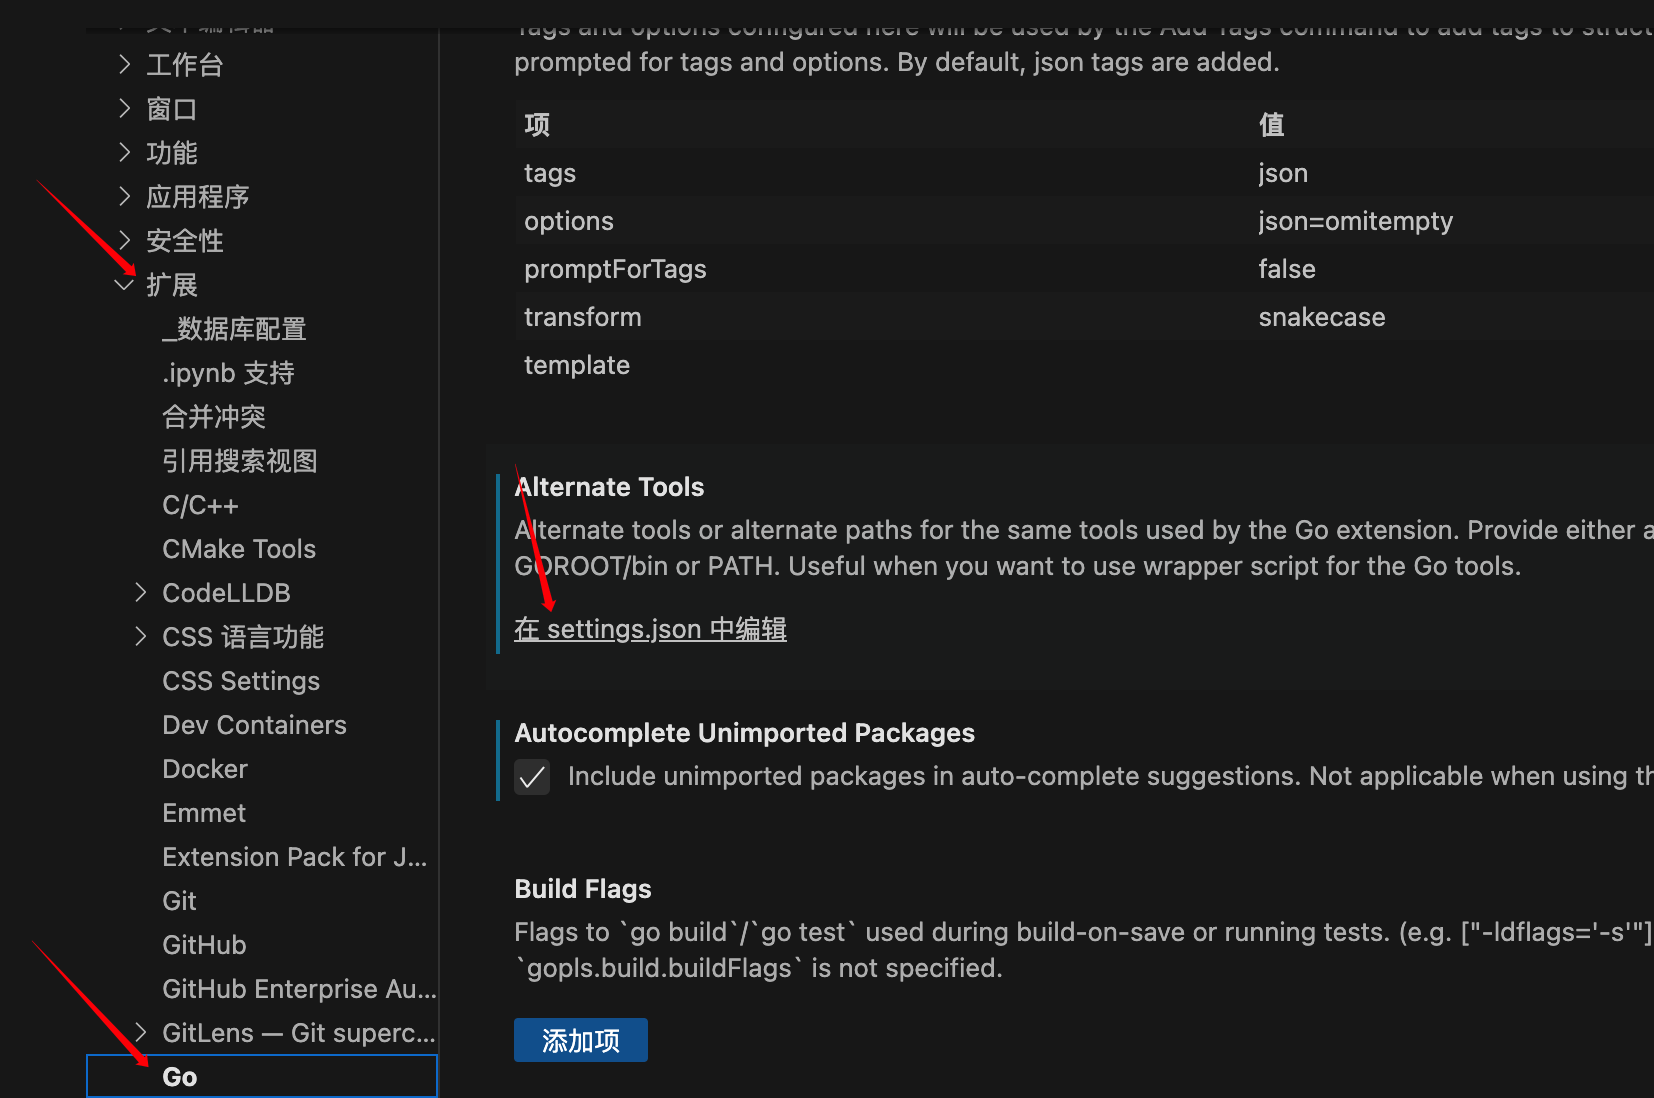Screen dimensions: 1654x1098
Task: Click the 添加项 button under Build Flags
Action: tap(580, 1040)
